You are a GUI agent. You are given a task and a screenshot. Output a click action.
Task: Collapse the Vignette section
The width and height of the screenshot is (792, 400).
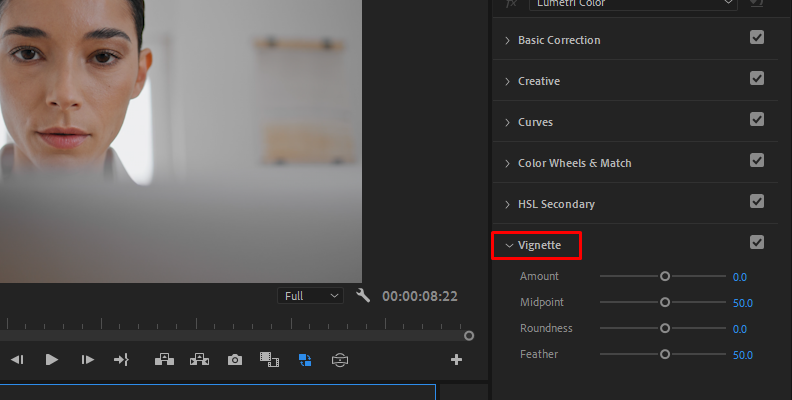(x=509, y=245)
